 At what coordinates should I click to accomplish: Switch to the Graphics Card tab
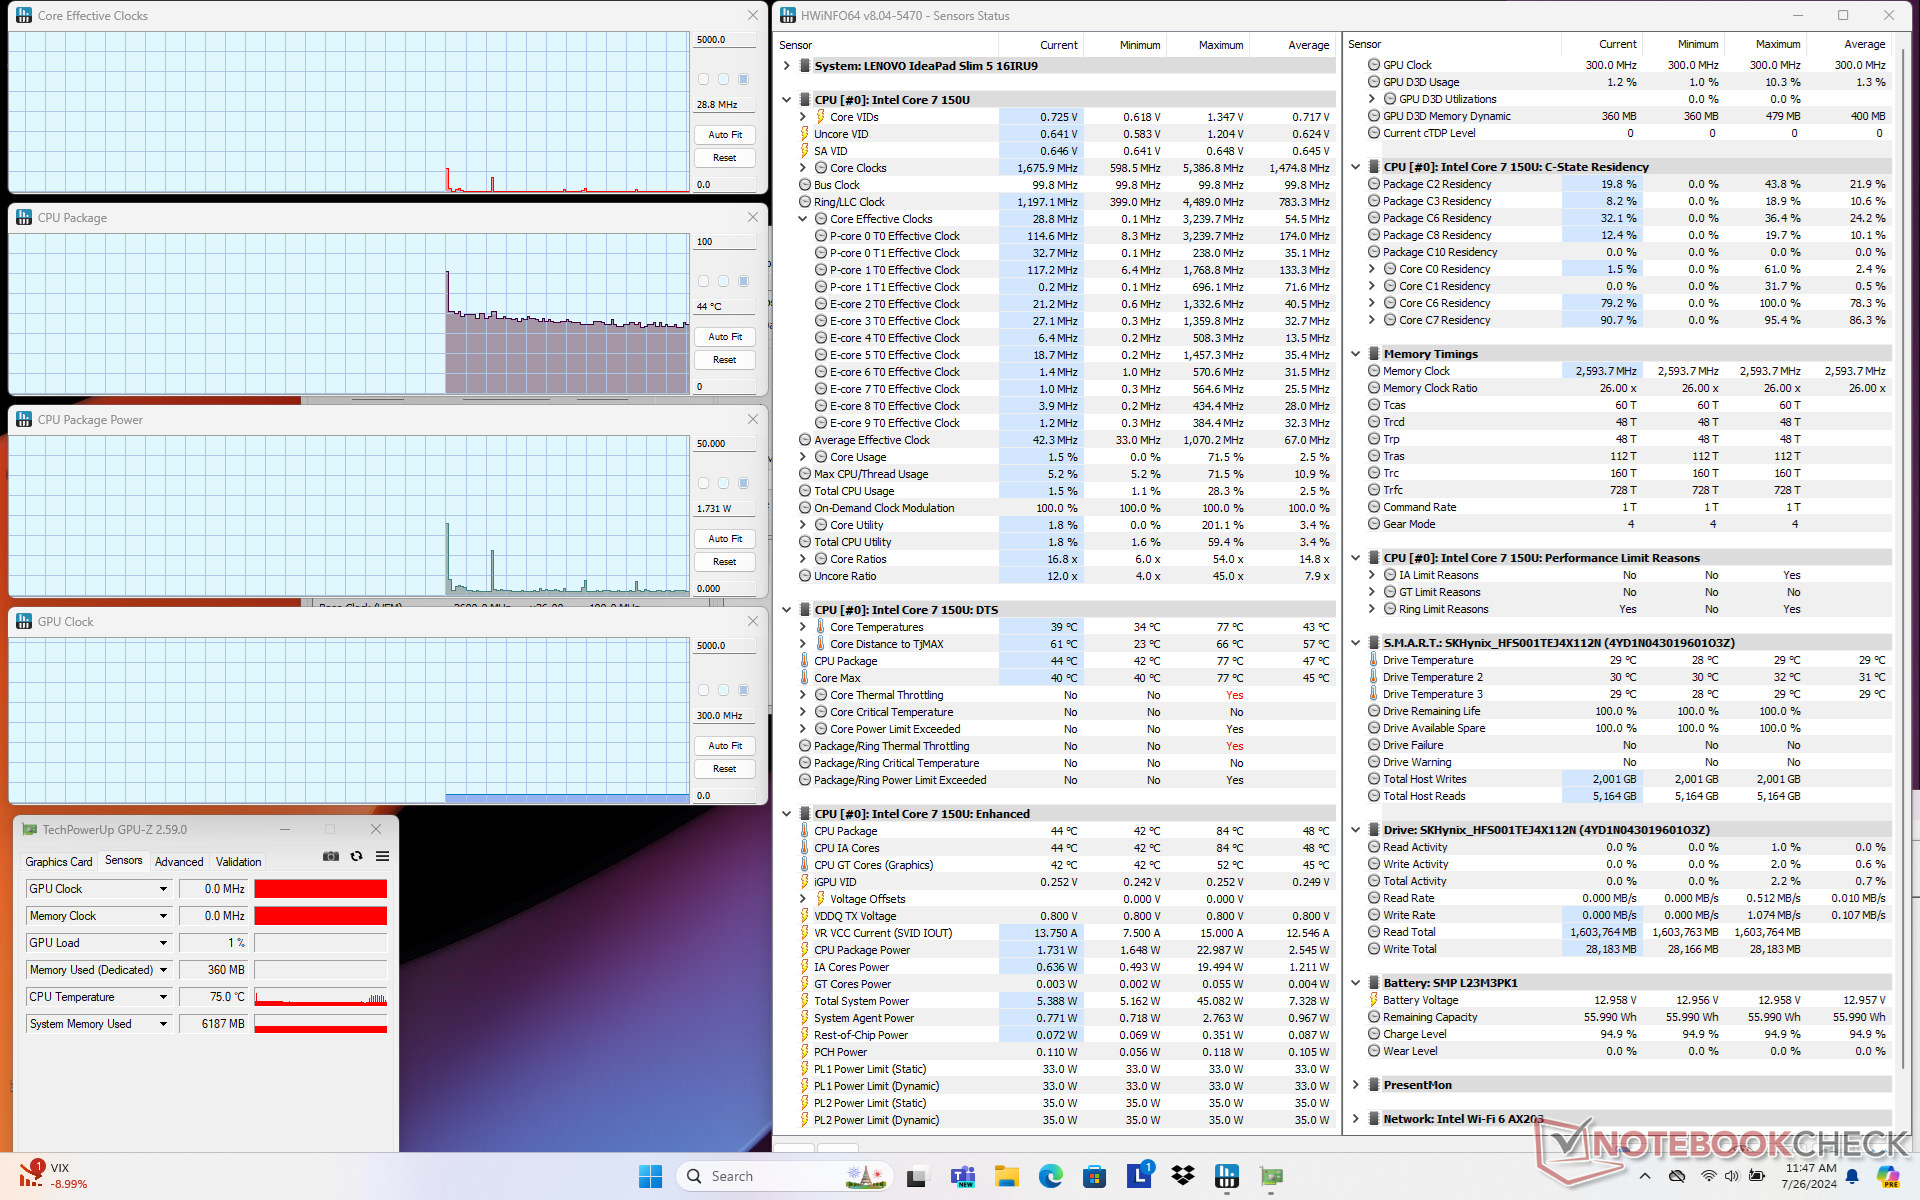tap(58, 861)
